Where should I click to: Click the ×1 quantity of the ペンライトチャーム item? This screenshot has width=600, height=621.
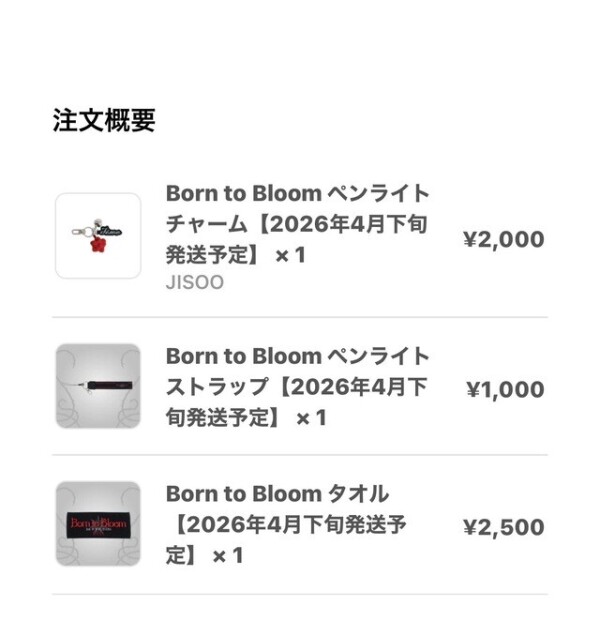coord(290,255)
